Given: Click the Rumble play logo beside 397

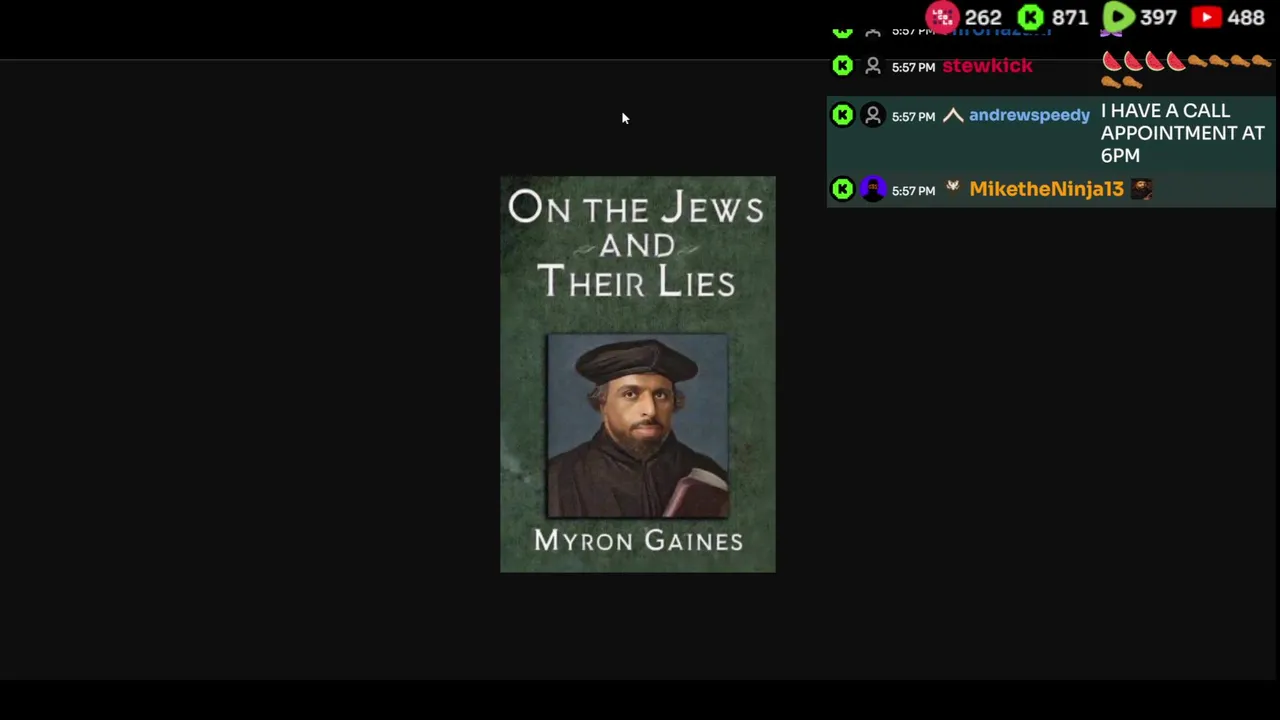Looking at the screenshot, I should 1118,17.
